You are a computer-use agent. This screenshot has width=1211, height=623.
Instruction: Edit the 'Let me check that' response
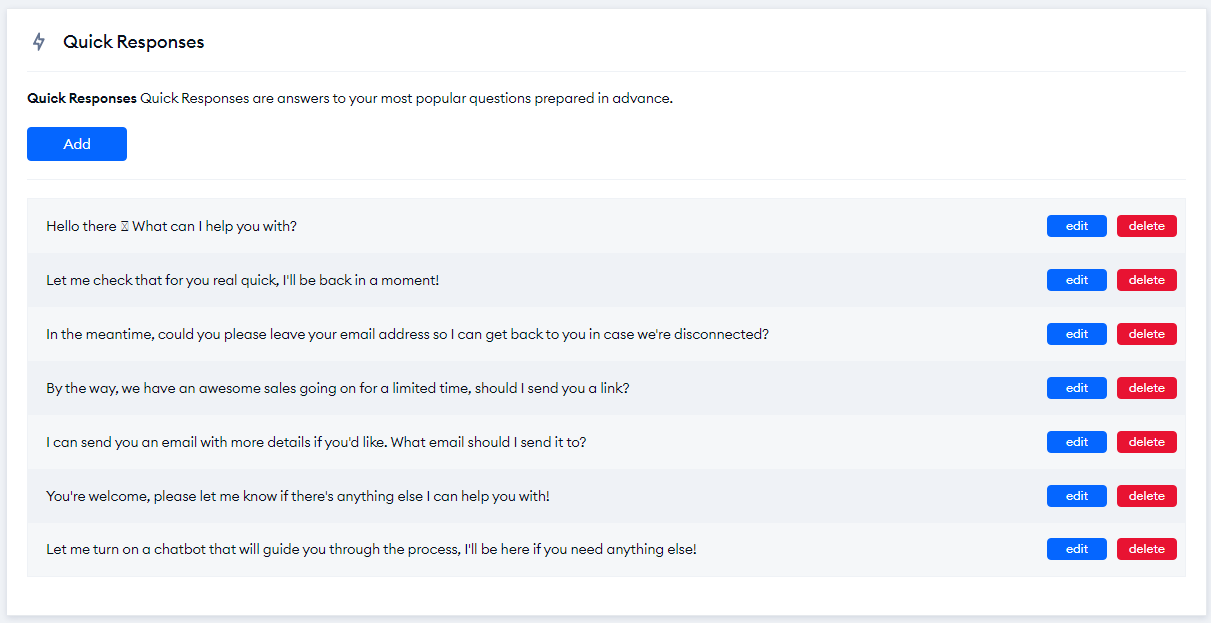(1076, 280)
